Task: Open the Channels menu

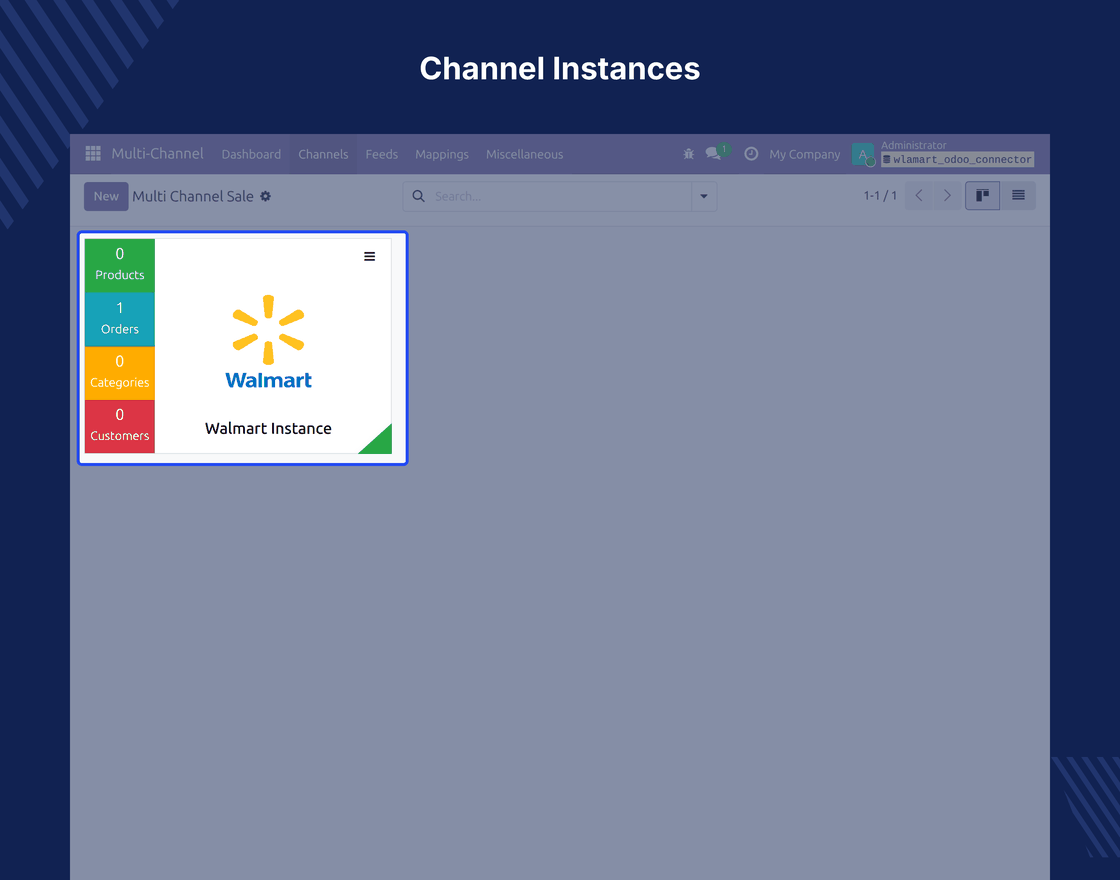Action: coord(323,154)
